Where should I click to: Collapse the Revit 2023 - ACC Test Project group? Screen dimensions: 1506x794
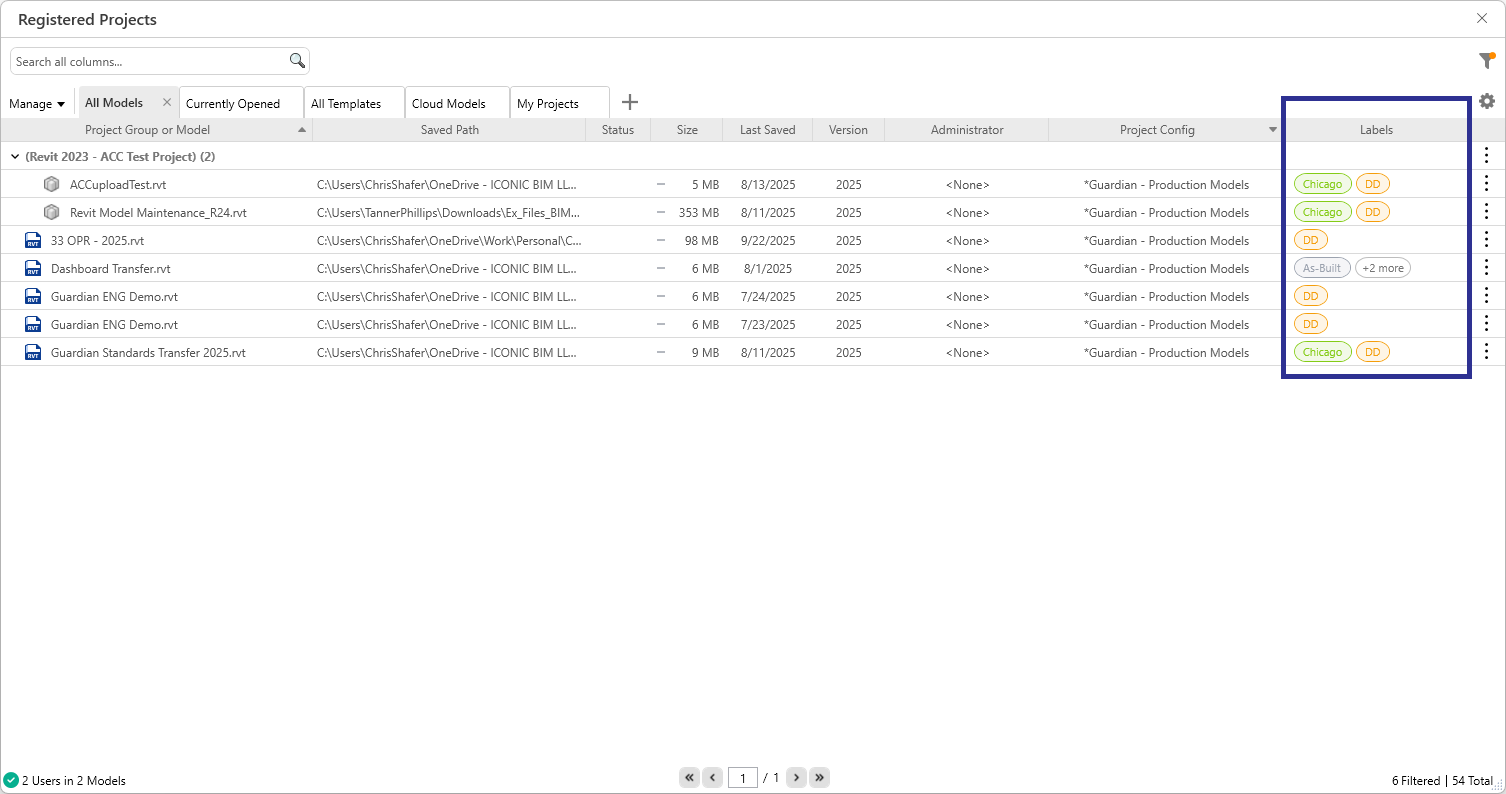point(15,157)
